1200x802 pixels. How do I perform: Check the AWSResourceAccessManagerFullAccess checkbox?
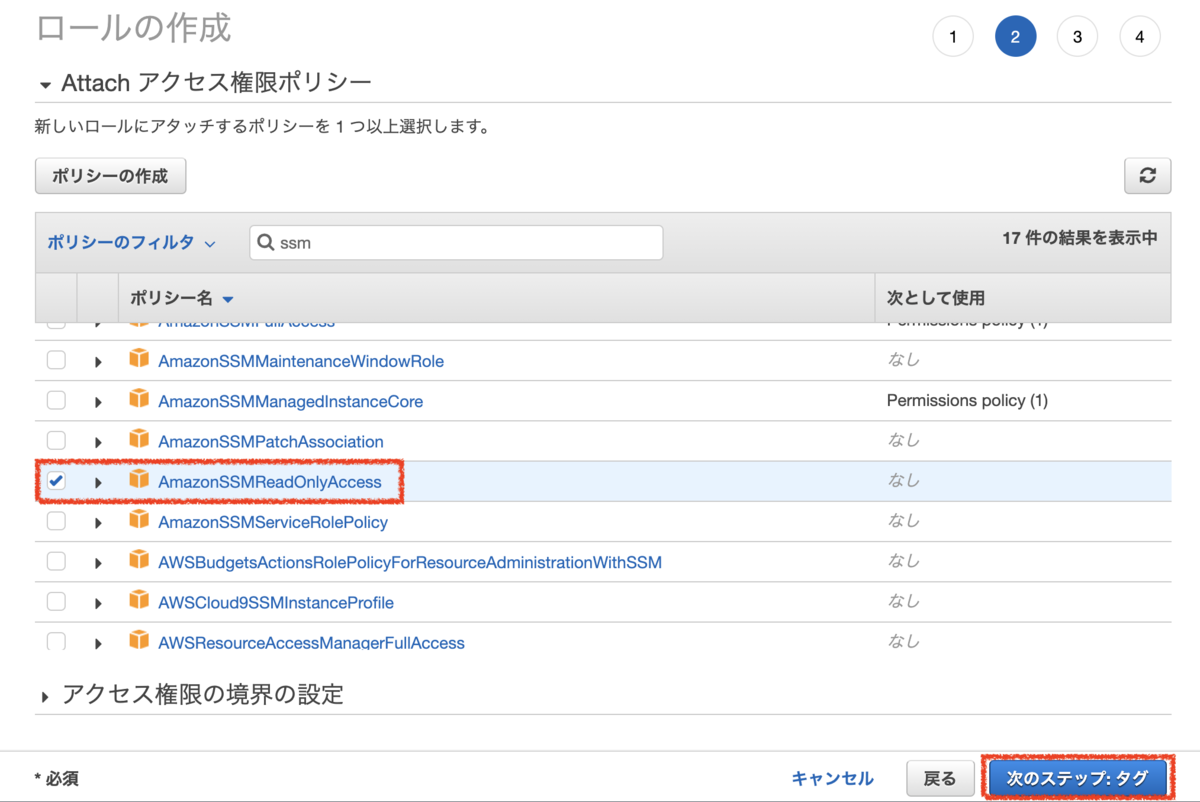[56, 641]
